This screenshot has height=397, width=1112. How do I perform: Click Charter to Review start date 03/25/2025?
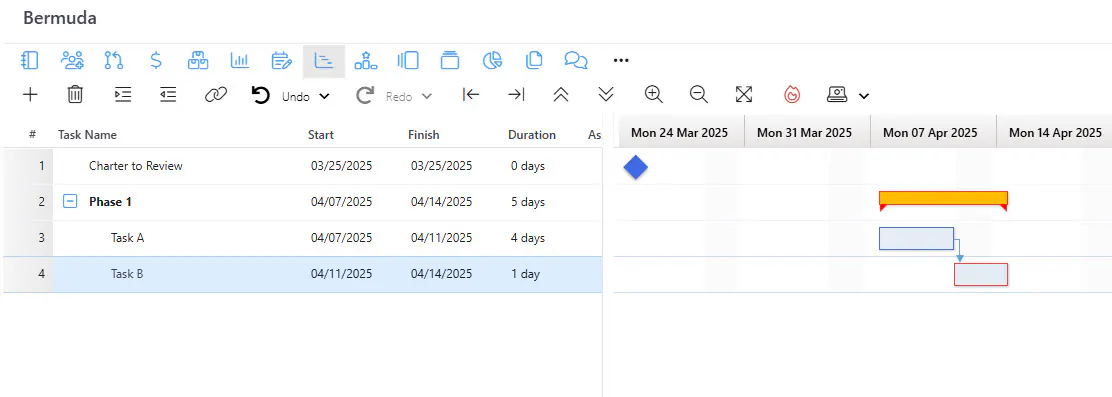click(x=341, y=166)
